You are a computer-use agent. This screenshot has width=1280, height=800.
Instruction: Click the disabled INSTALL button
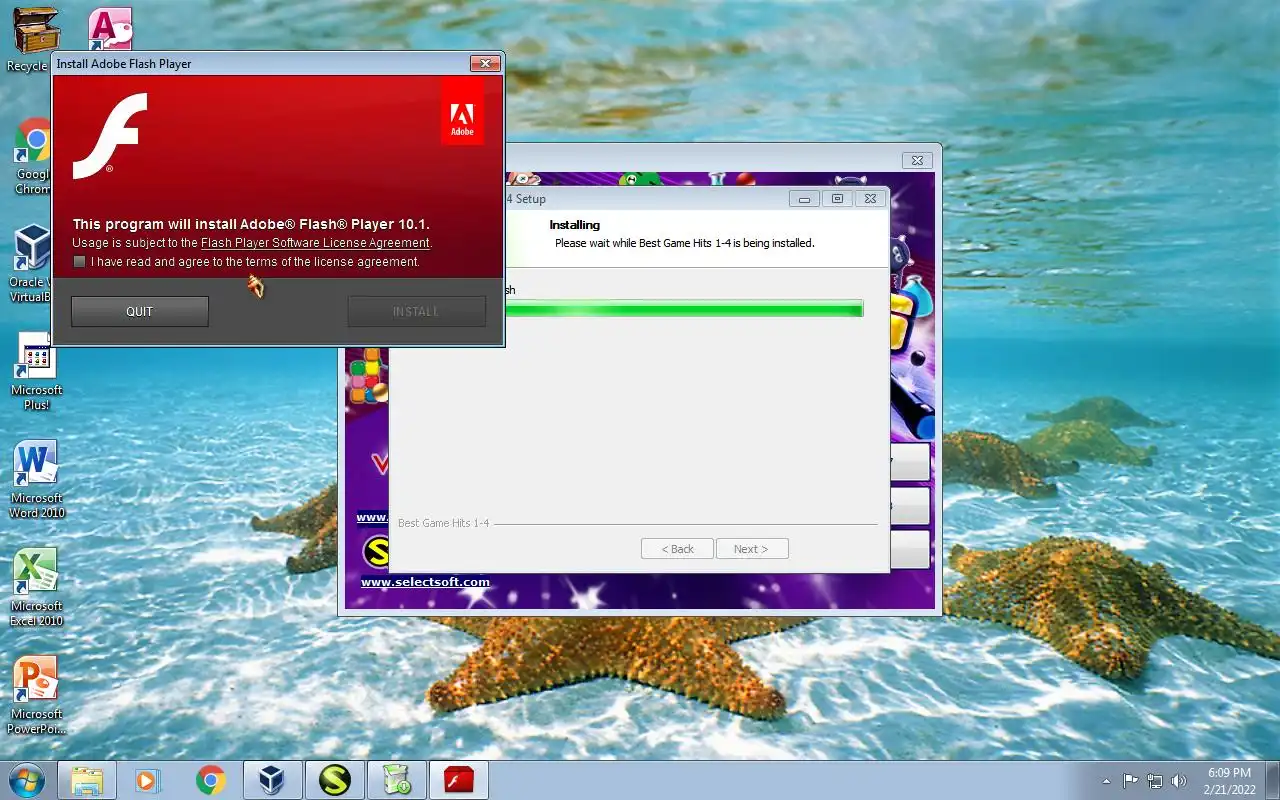pos(416,311)
